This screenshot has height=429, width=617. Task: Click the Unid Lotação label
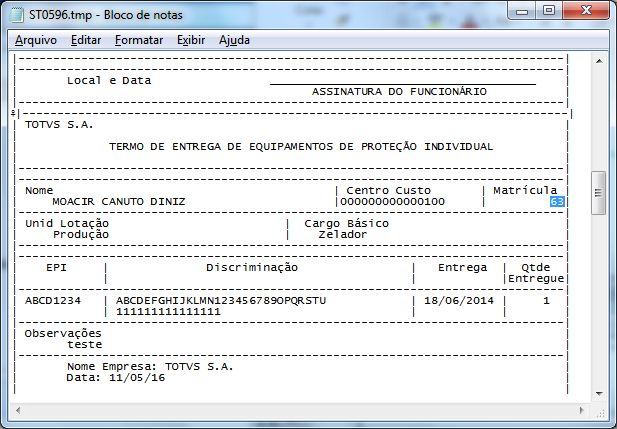coord(67,224)
